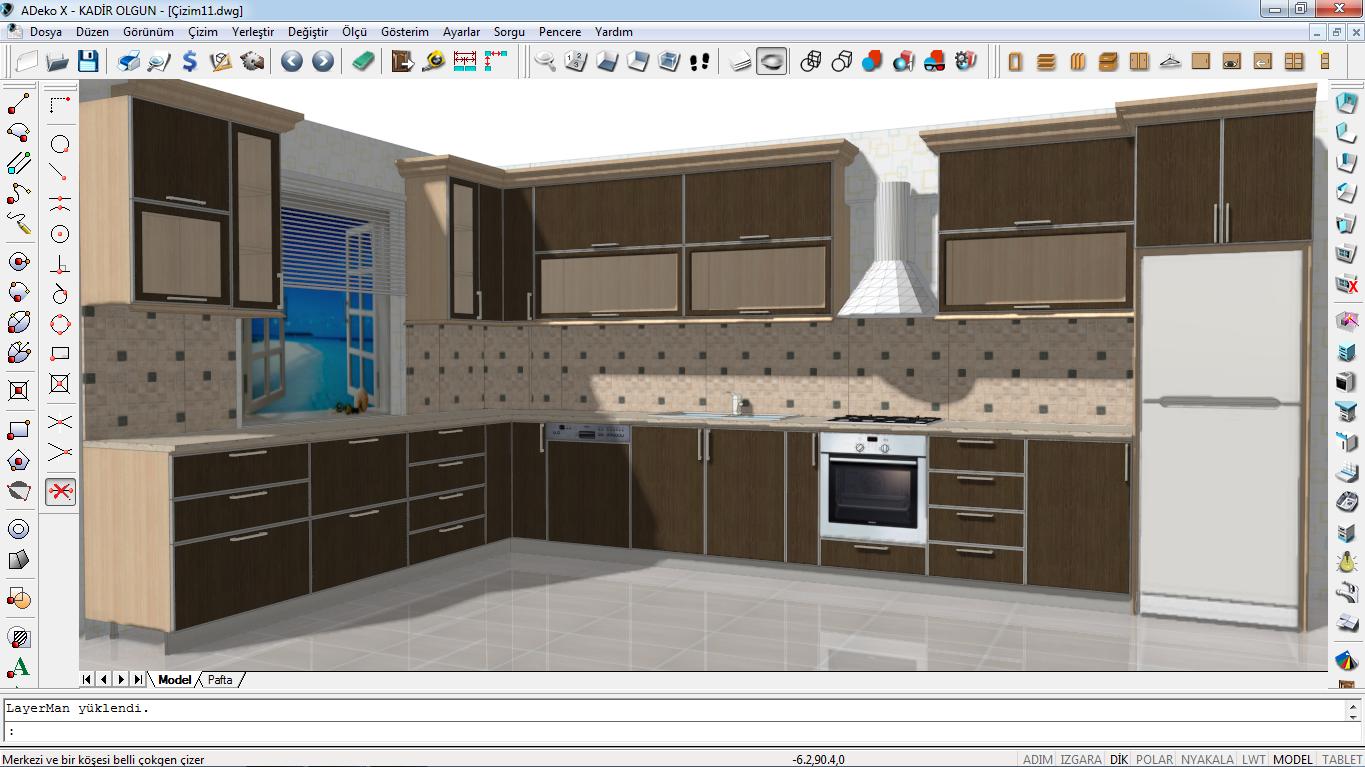
Task: Select the line drawing tool in left toolbar
Action: (x=19, y=105)
